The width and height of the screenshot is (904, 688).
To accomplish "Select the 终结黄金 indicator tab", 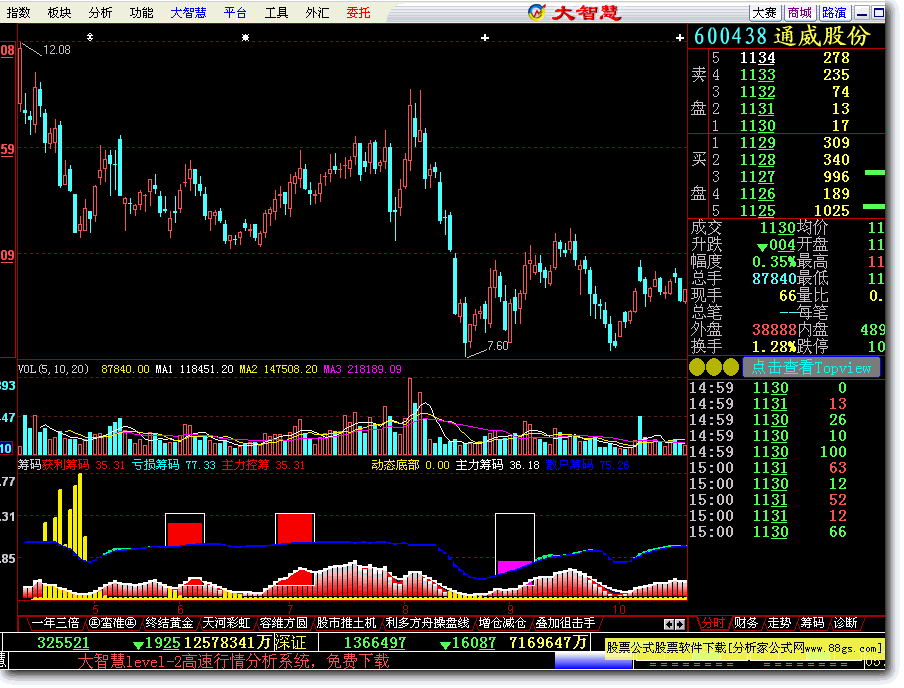I will point(169,623).
